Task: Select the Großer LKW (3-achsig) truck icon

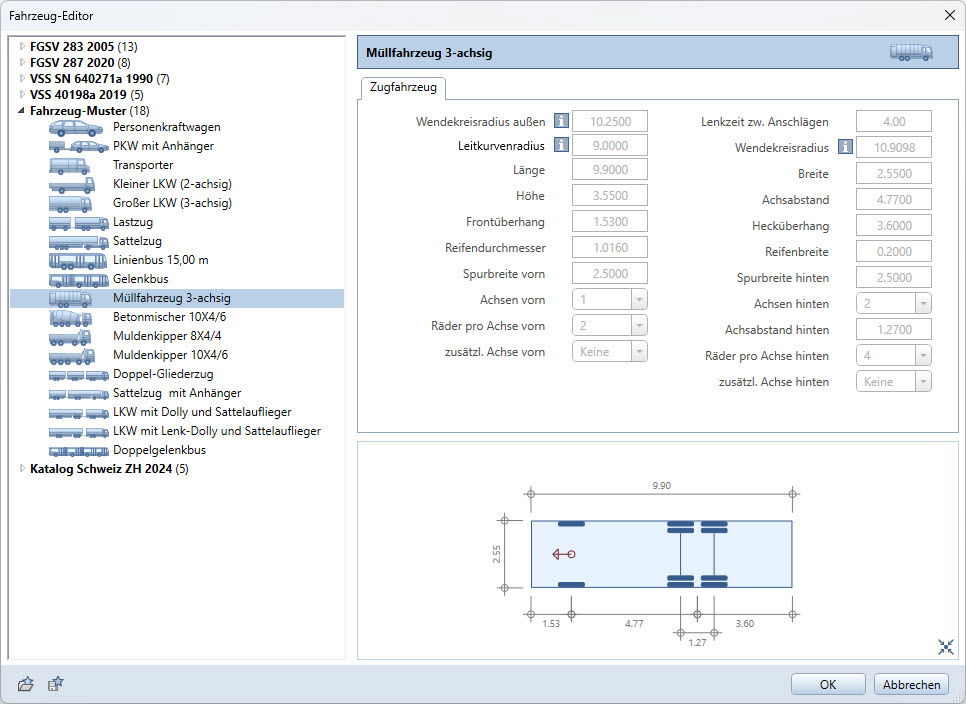Action: pos(70,203)
